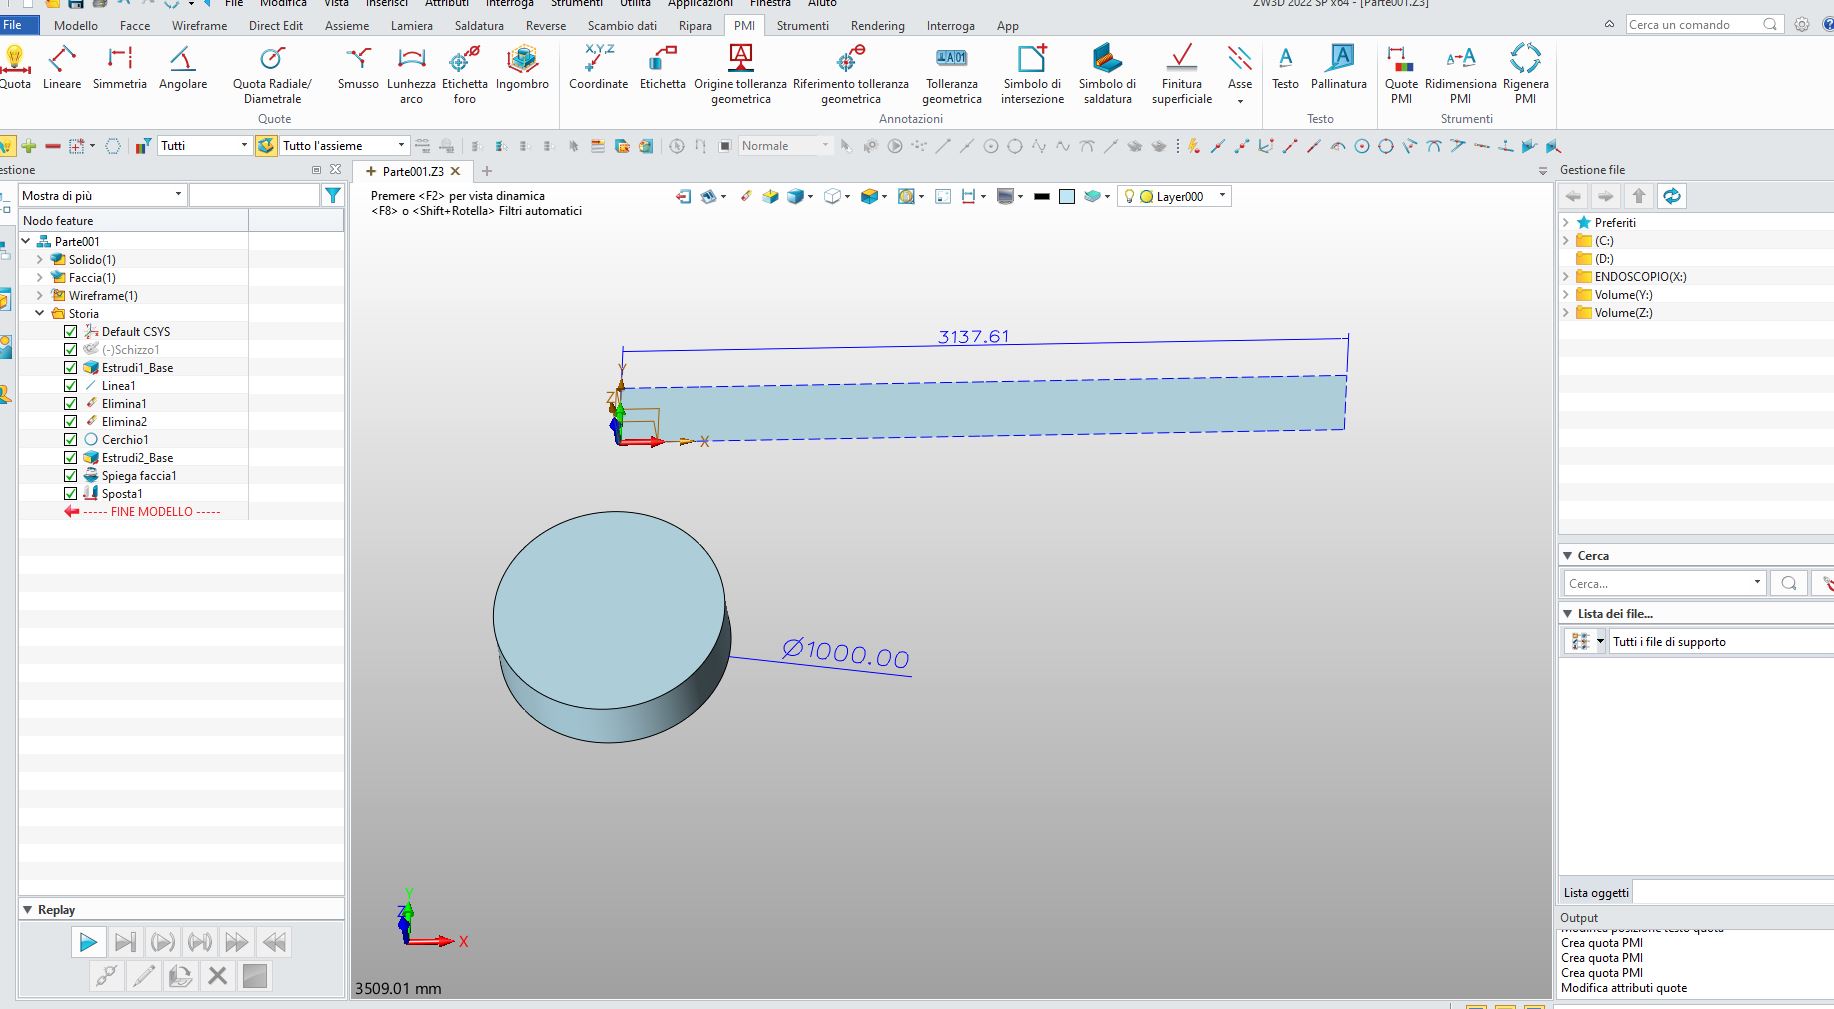The image size is (1834, 1009).
Task: Expand the Wireframe(1) tree node
Action: click(x=40, y=296)
